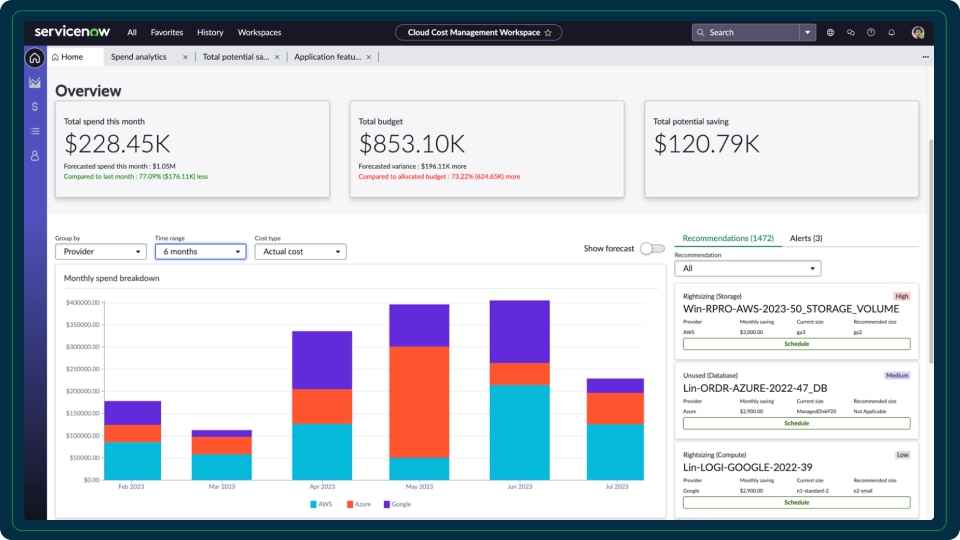The image size is (960, 540).
Task: Open the notifications bell icon
Action: (891, 32)
